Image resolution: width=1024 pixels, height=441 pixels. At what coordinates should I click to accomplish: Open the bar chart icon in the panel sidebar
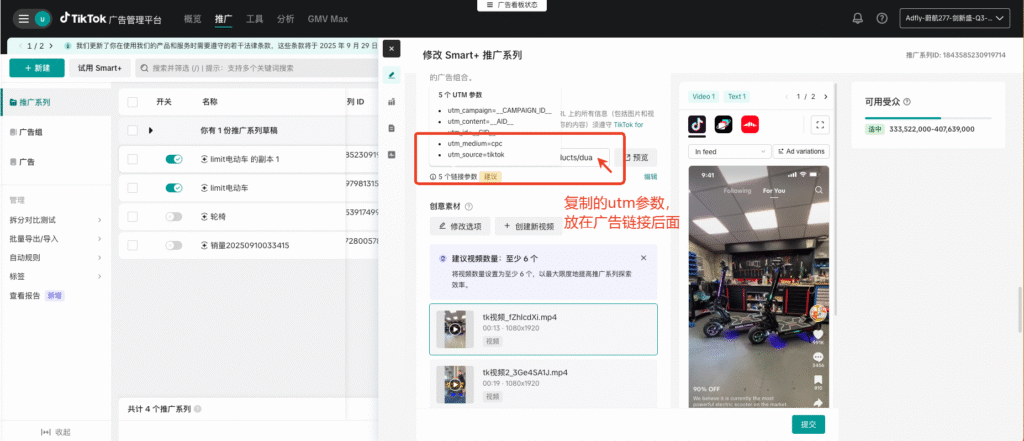point(391,102)
